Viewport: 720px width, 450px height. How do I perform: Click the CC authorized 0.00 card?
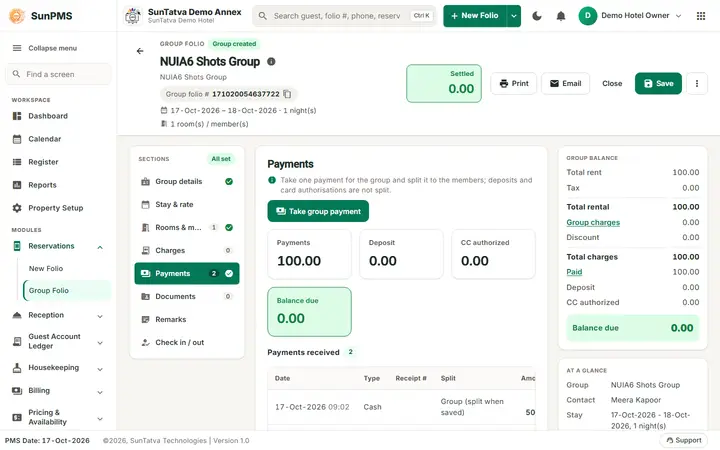[493, 254]
